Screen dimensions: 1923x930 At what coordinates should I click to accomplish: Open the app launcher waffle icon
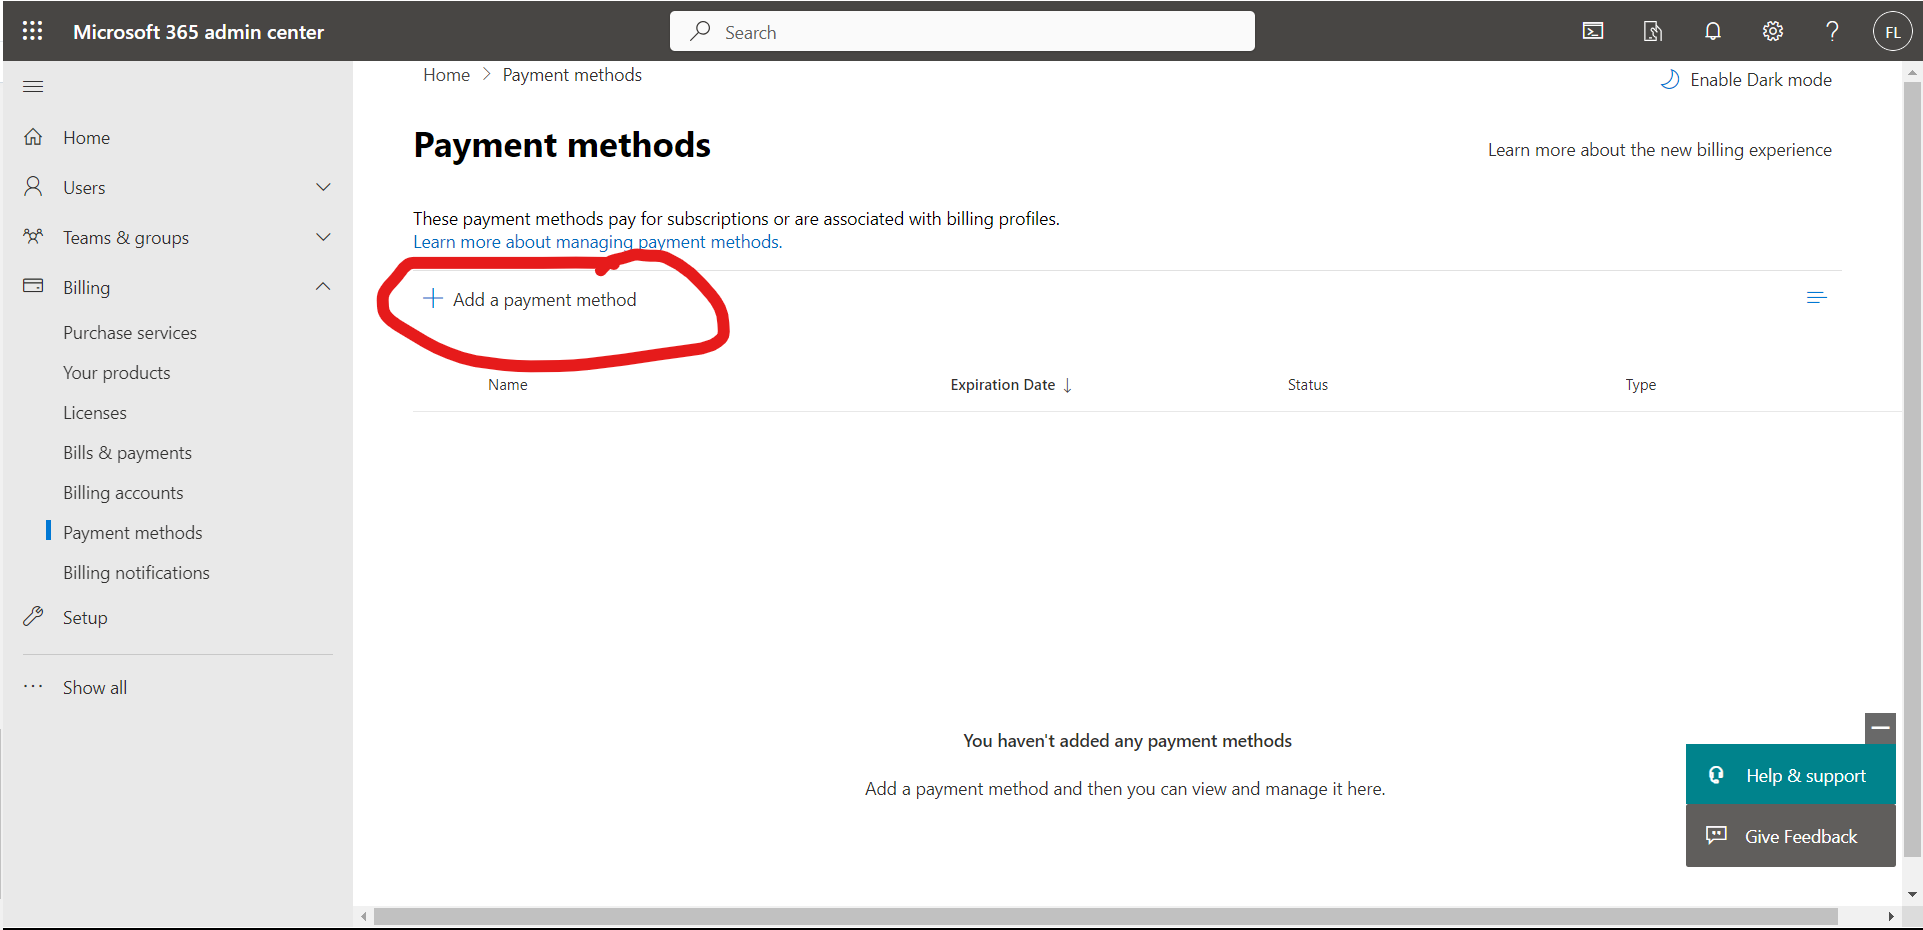coord(32,31)
